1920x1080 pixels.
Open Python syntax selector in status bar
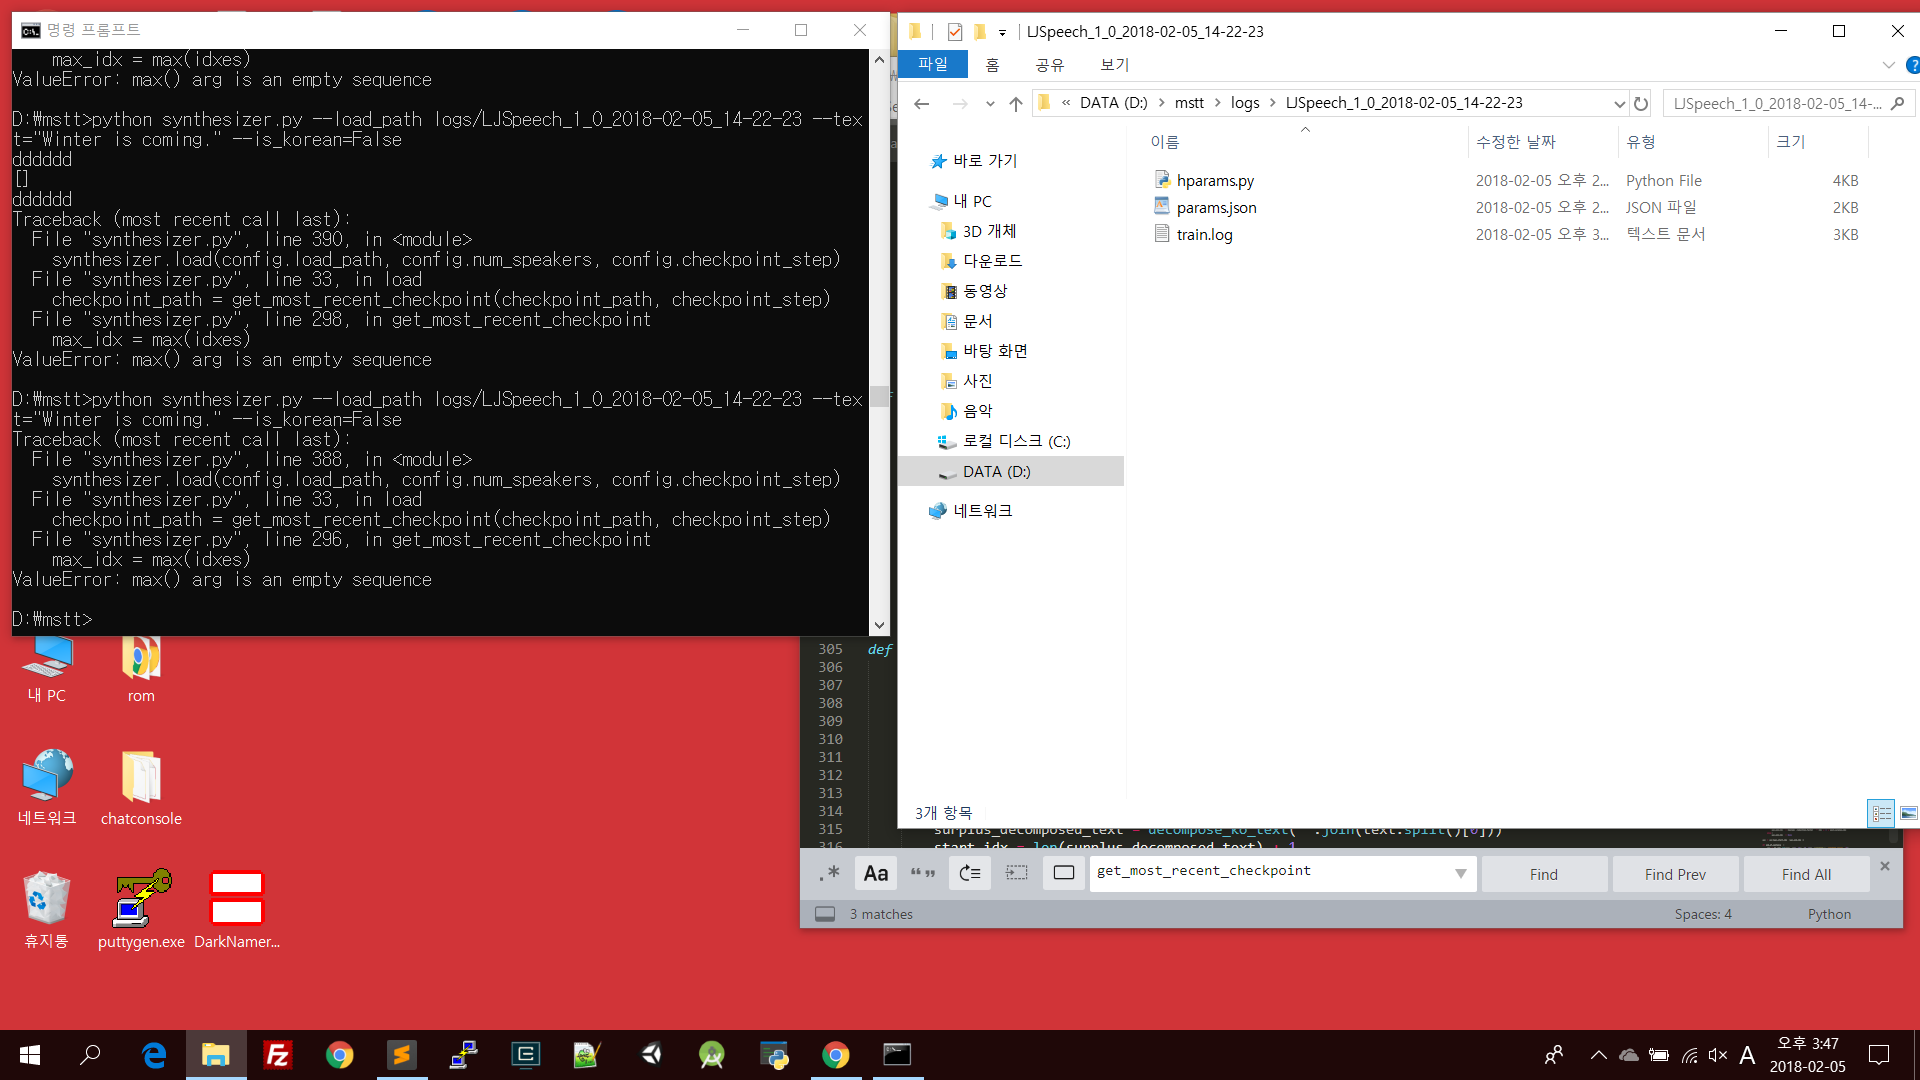(x=1829, y=914)
